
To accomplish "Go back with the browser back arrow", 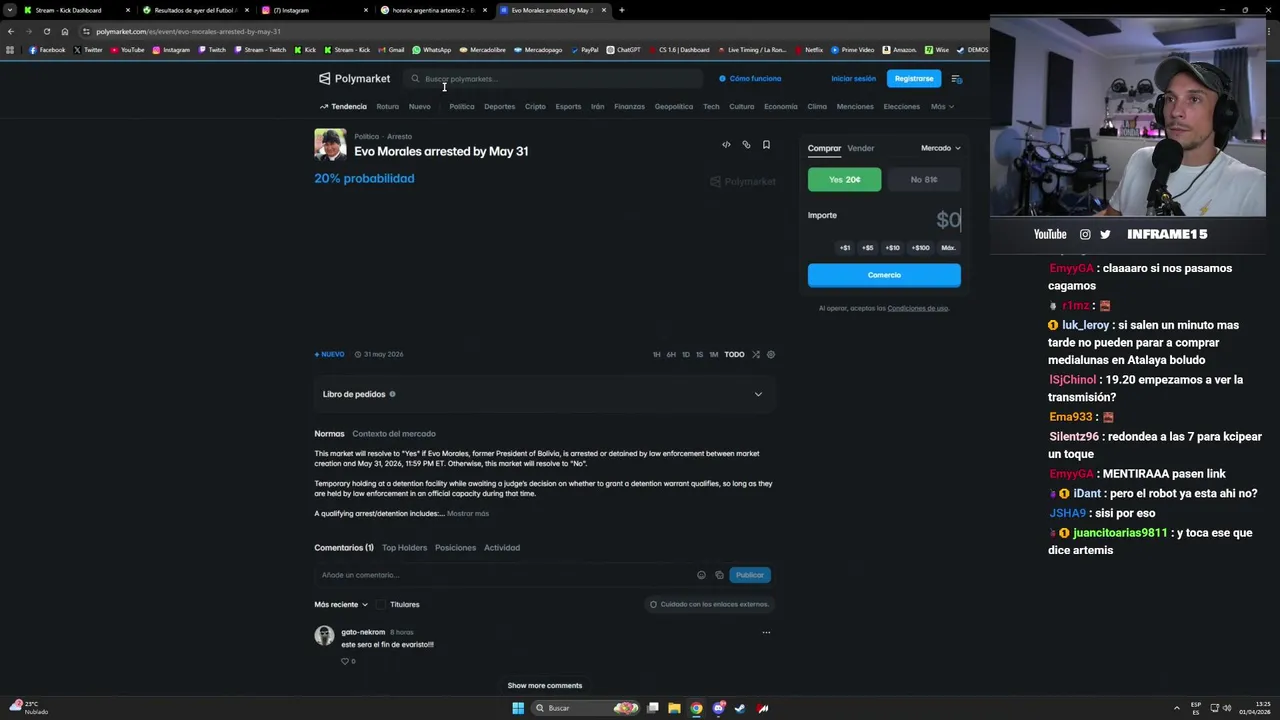I will pyautogui.click(x=10, y=31).
